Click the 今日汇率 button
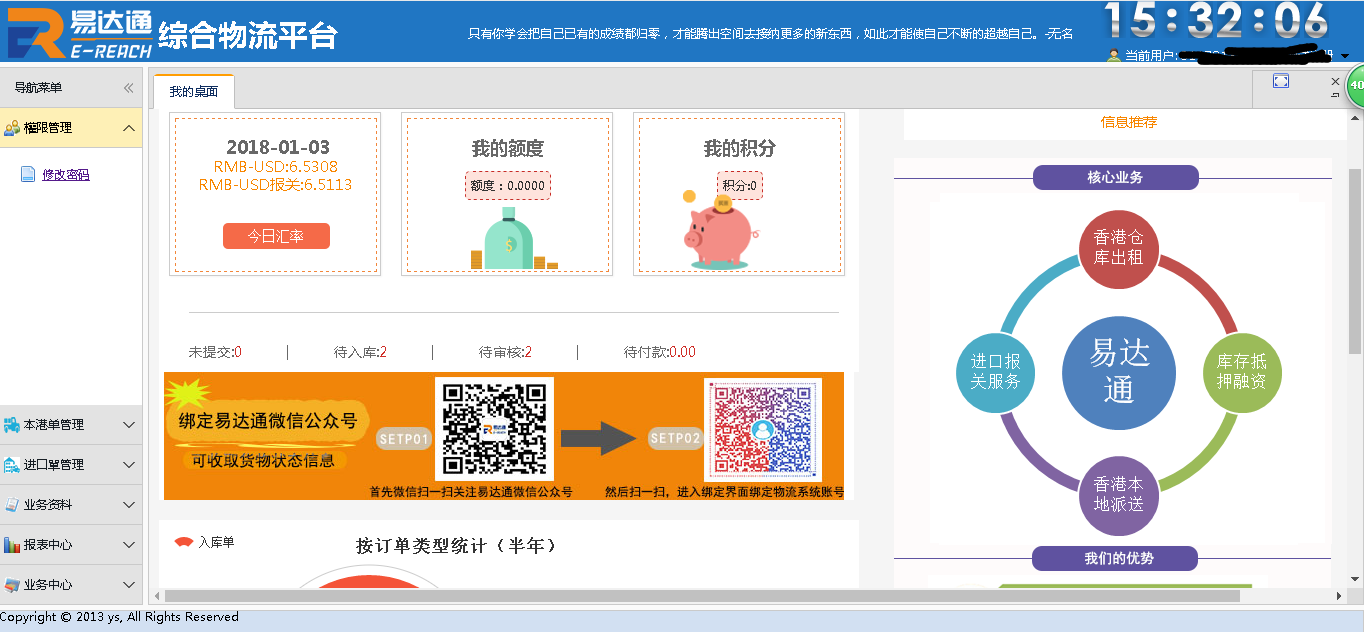 pos(276,236)
